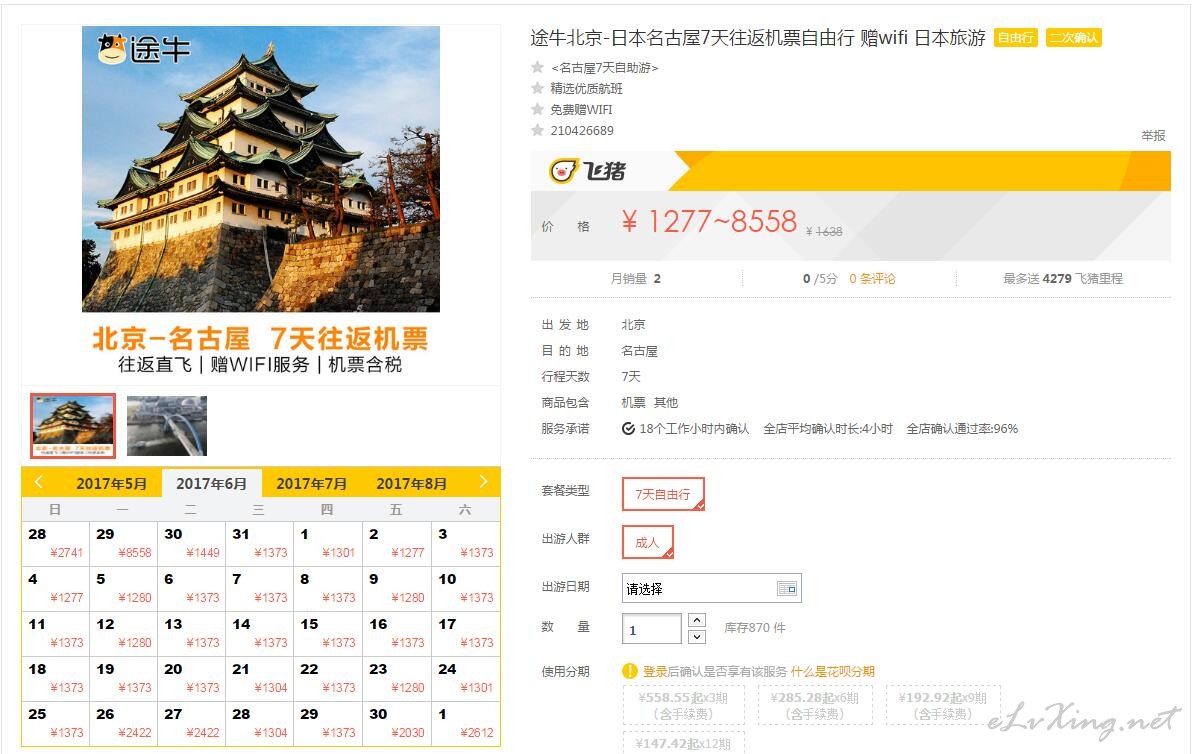1192x754 pixels.
Task: Open the 什么是花呗分期 explanation link
Action: 832,671
